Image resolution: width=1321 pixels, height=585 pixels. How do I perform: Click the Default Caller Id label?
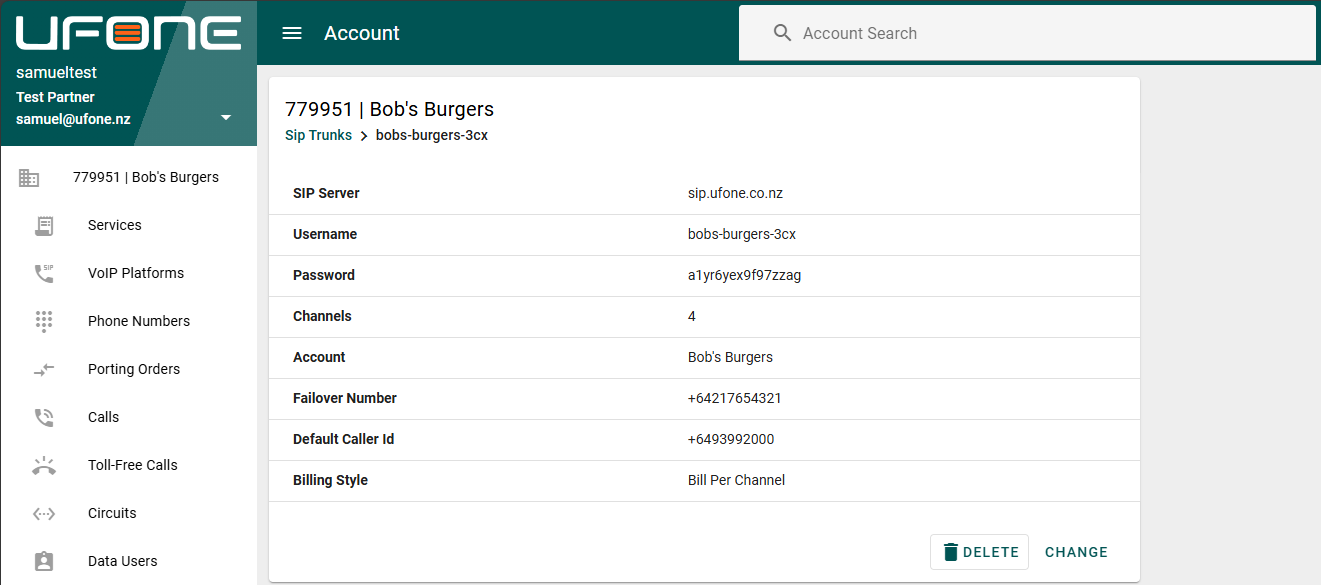pos(343,439)
